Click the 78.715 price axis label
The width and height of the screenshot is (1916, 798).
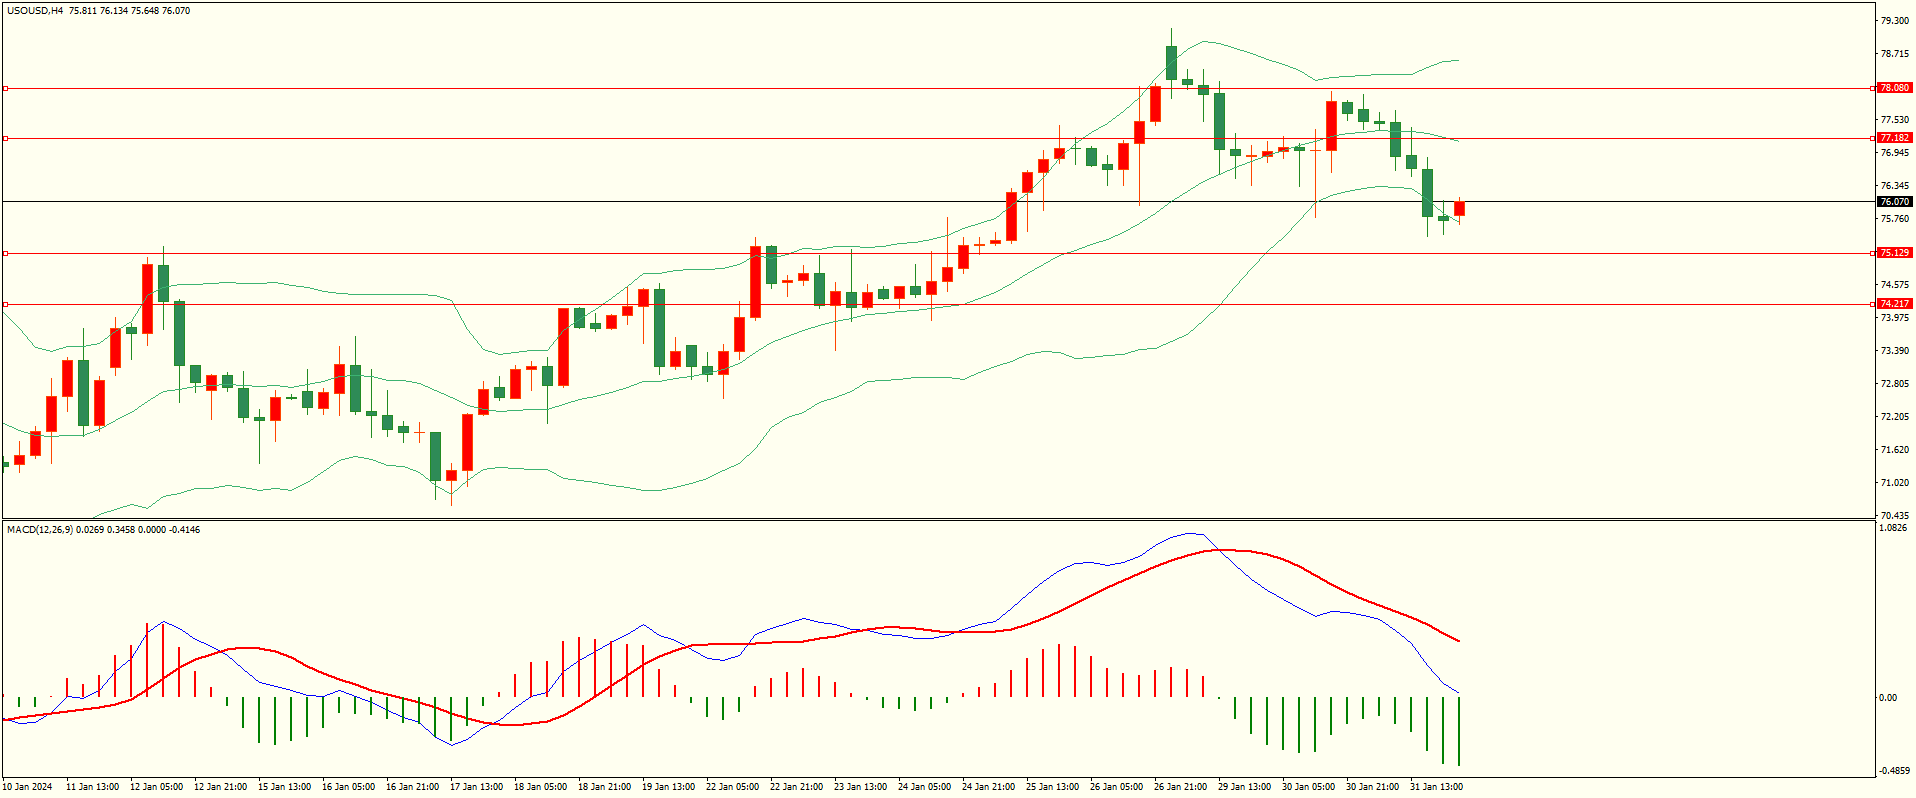(x=1894, y=54)
